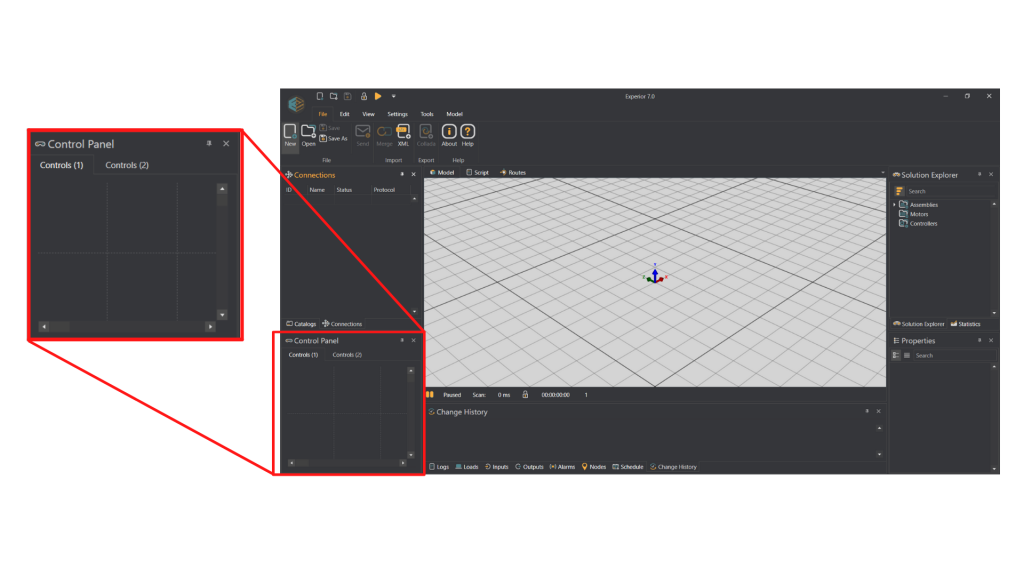Open the Inputs tab at the bottom
This screenshot has width=1024, height=576.
click(496, 467)
